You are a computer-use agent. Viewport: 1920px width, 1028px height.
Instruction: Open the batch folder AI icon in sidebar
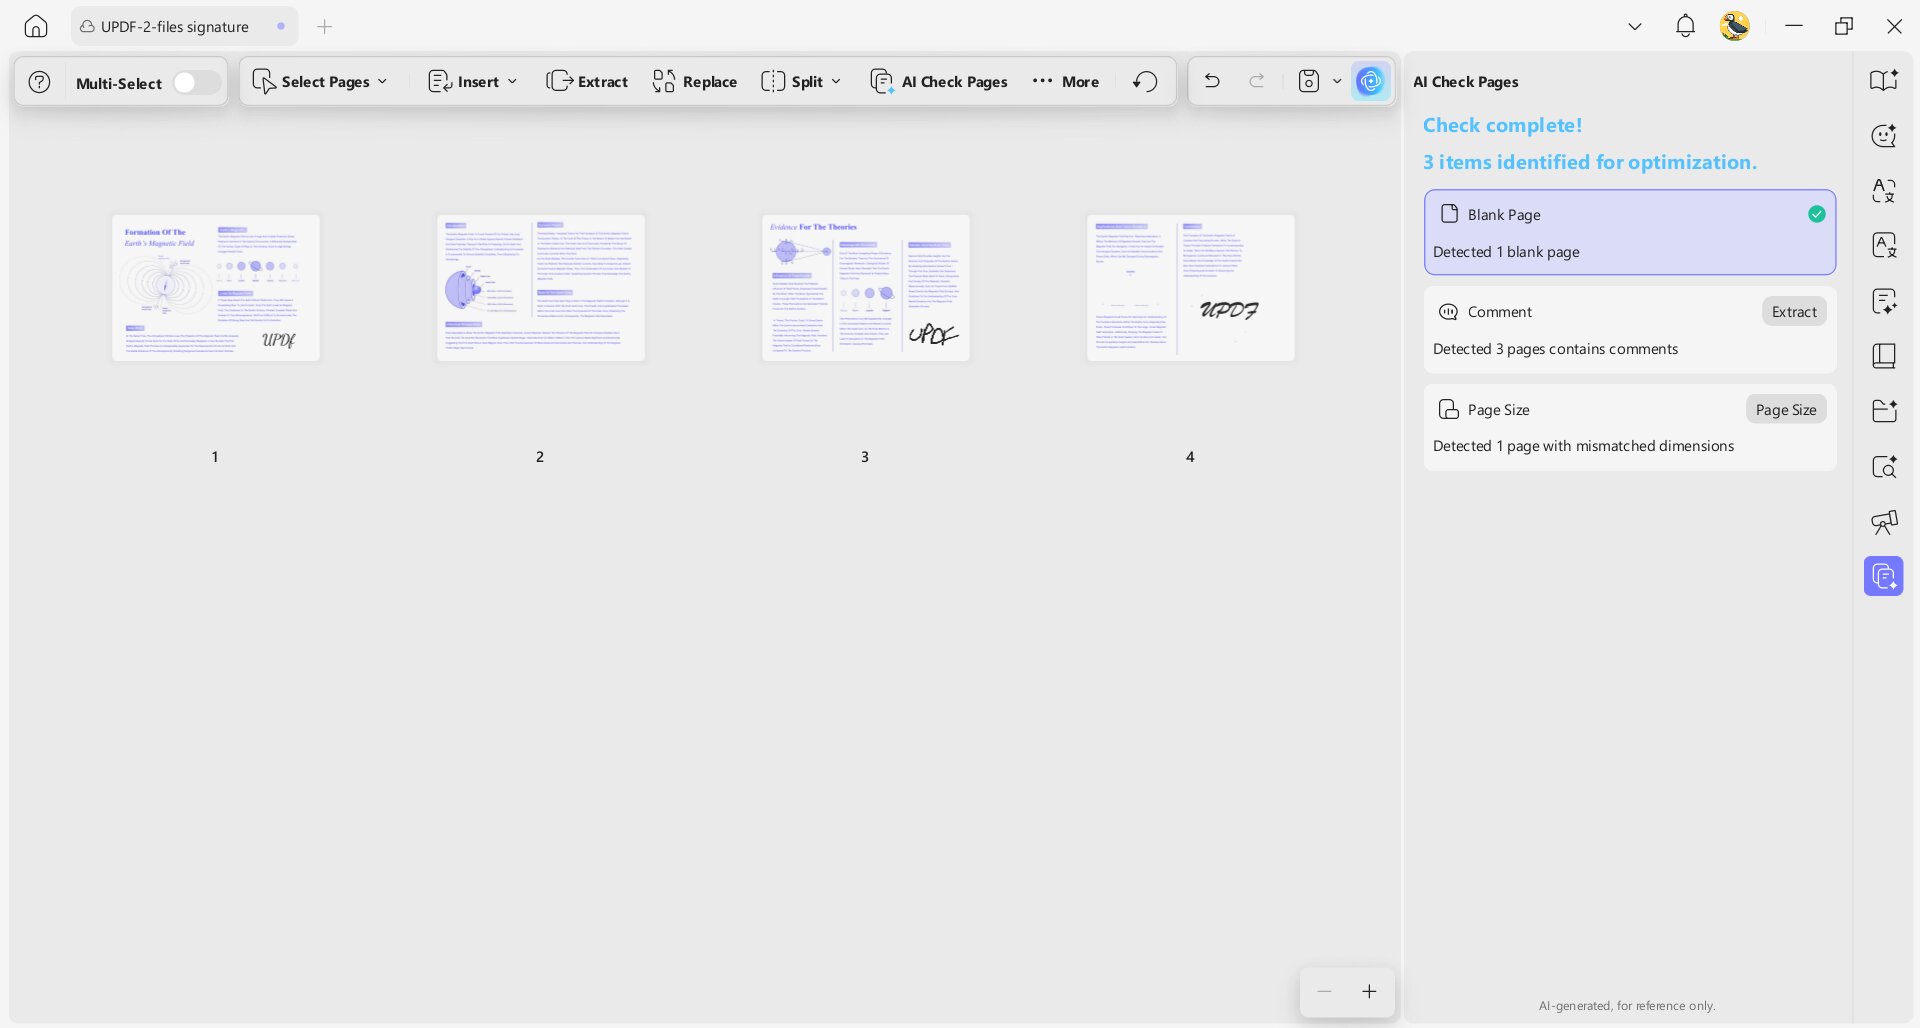coord(1884,411)
